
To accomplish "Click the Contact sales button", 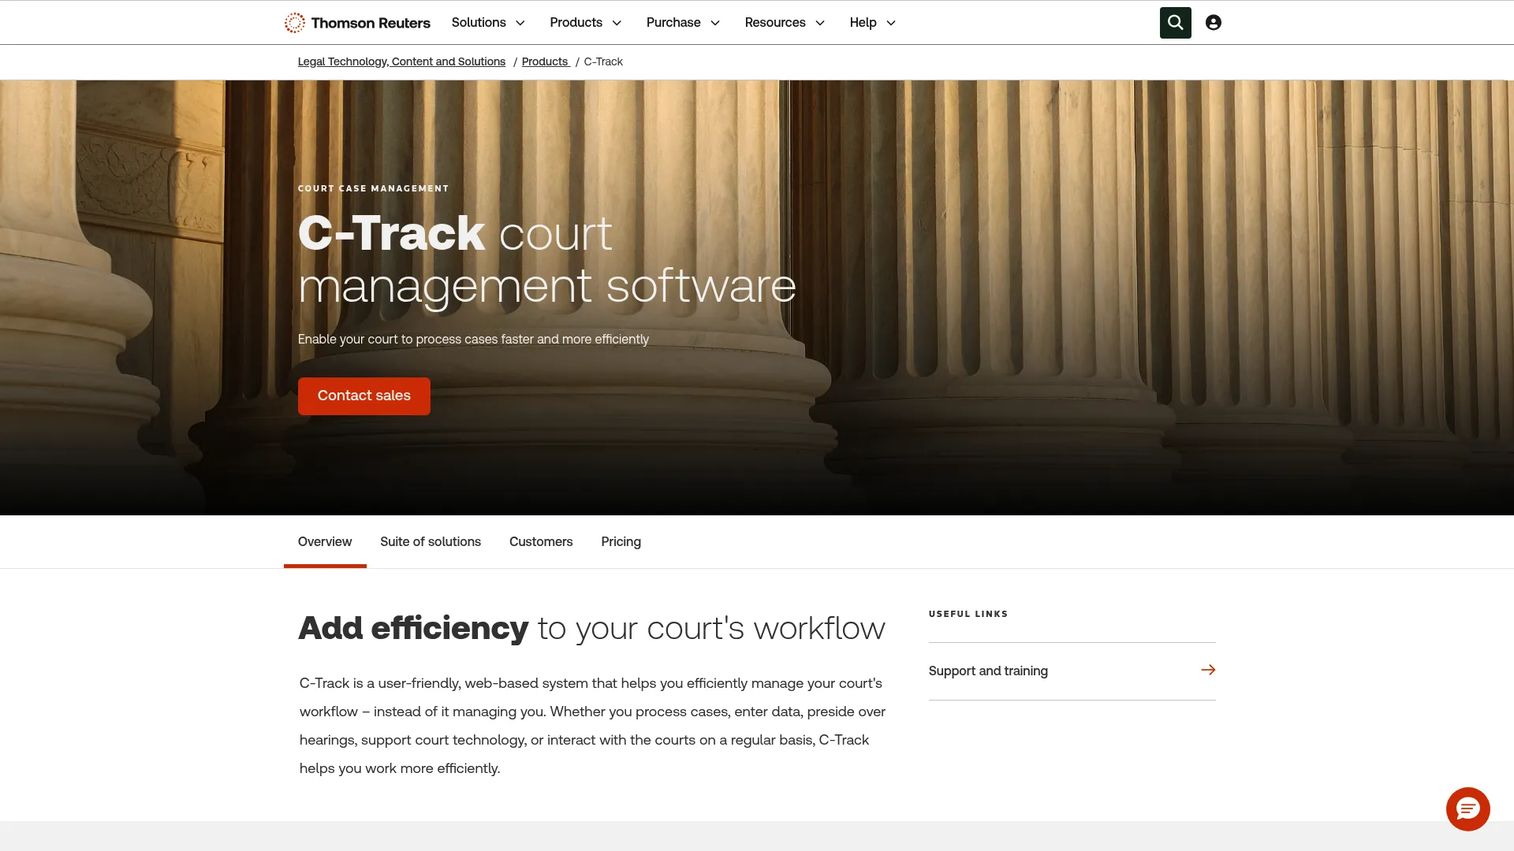I will (364, 396).
